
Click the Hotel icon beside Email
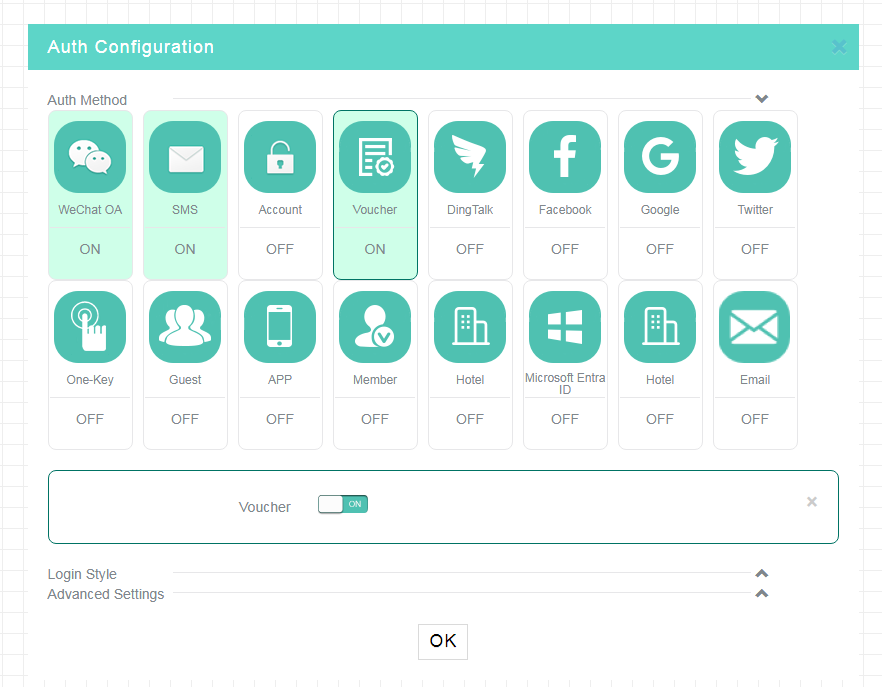coord(660,327)
